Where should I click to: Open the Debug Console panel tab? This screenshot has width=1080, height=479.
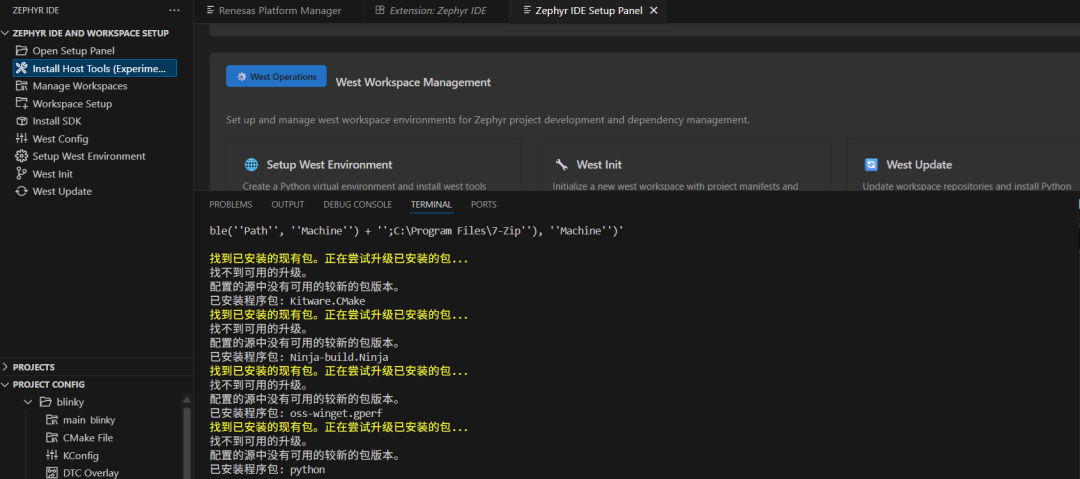(x=357, y=205)
